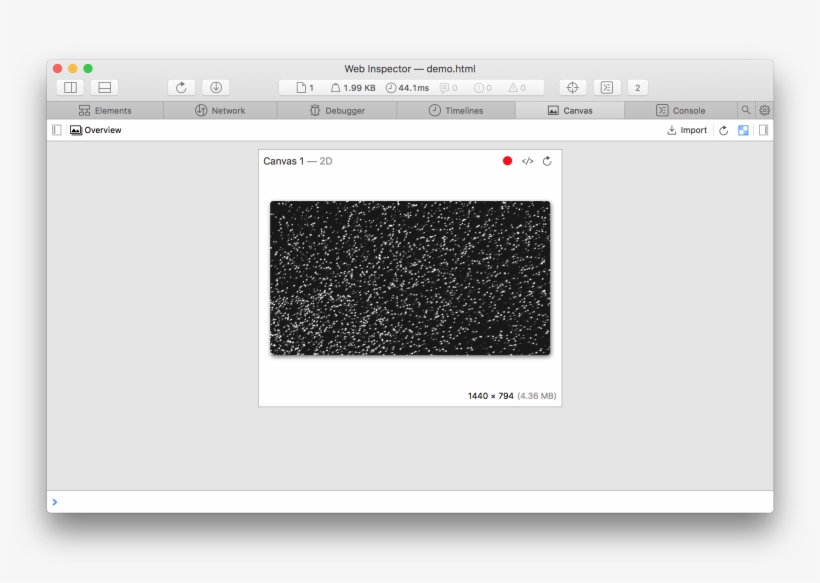Refresh all canvas previews in the navigation bar
The image size is (820, 583).
[x=722, y=130]
